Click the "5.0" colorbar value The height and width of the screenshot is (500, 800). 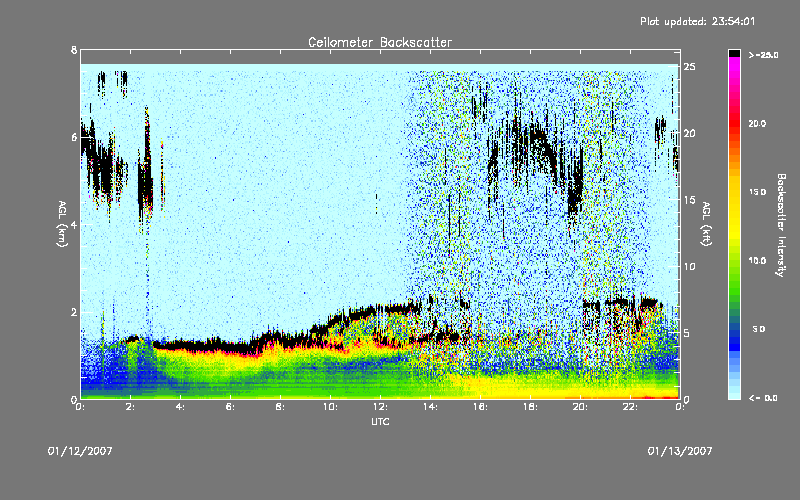tap(759, 329)
